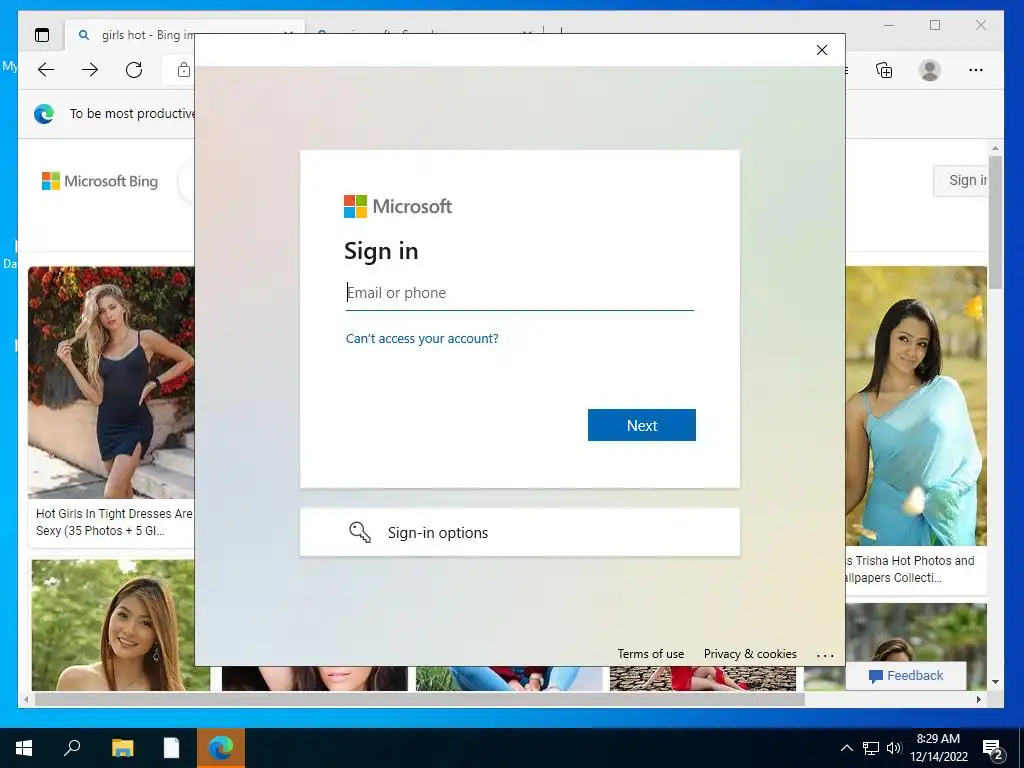Open the woman in blue saree thumbnail
1024x768 pixels.
coord(916,406)
